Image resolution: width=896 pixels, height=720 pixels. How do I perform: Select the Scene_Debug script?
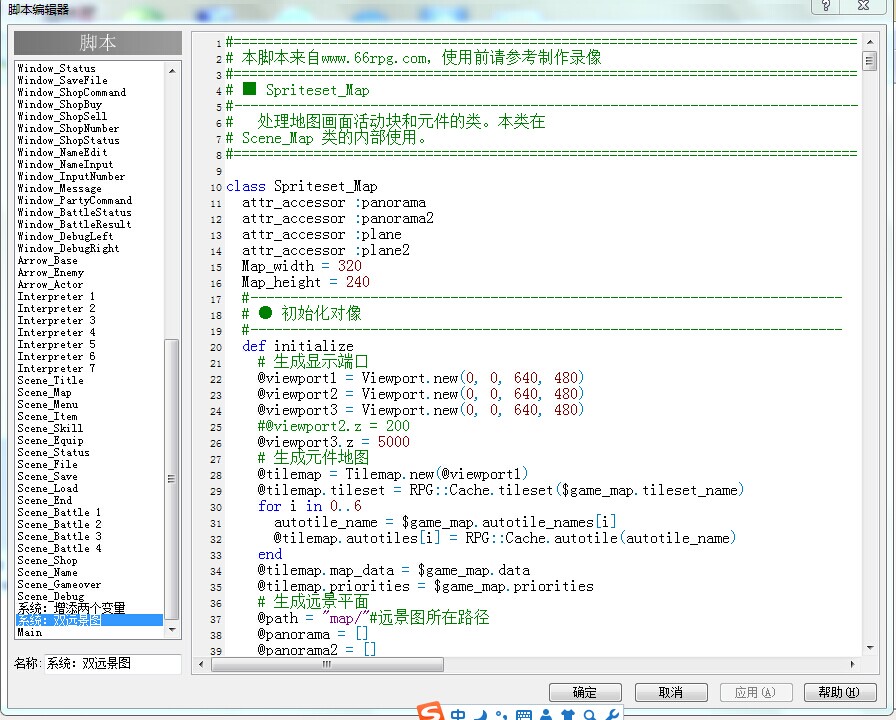[89, 597]
